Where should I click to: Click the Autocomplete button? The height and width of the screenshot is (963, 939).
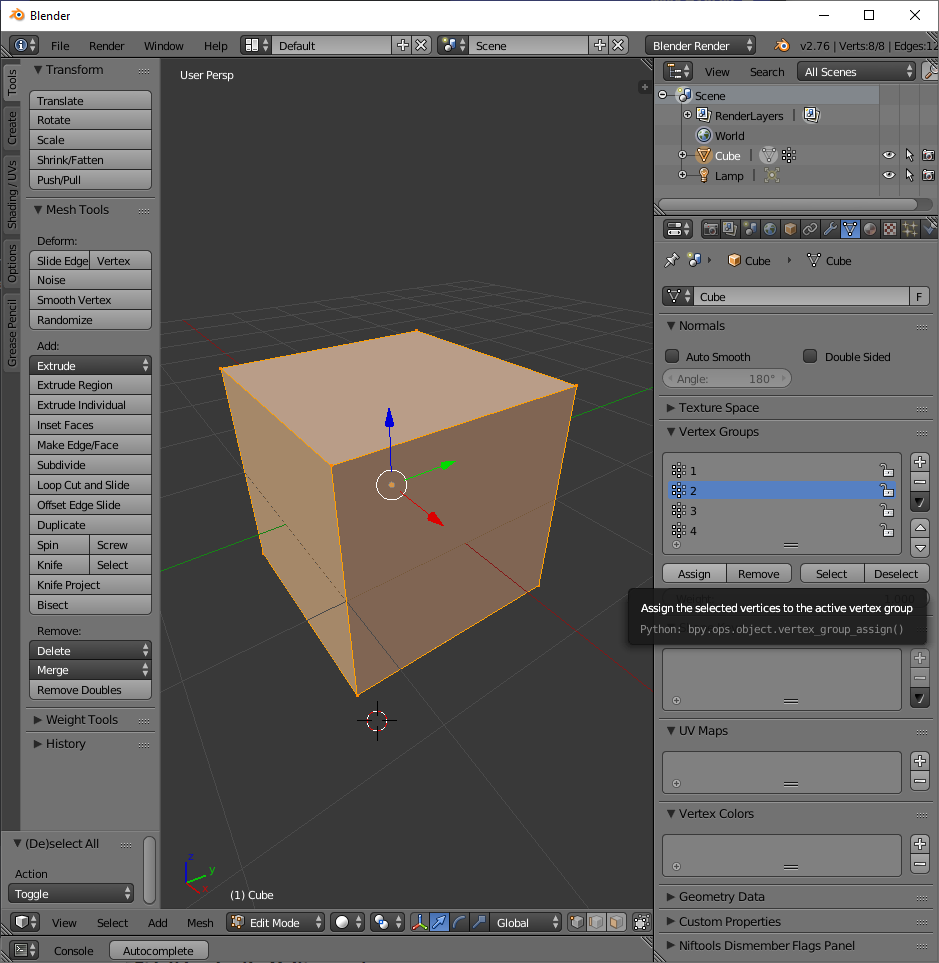point(158,951)
